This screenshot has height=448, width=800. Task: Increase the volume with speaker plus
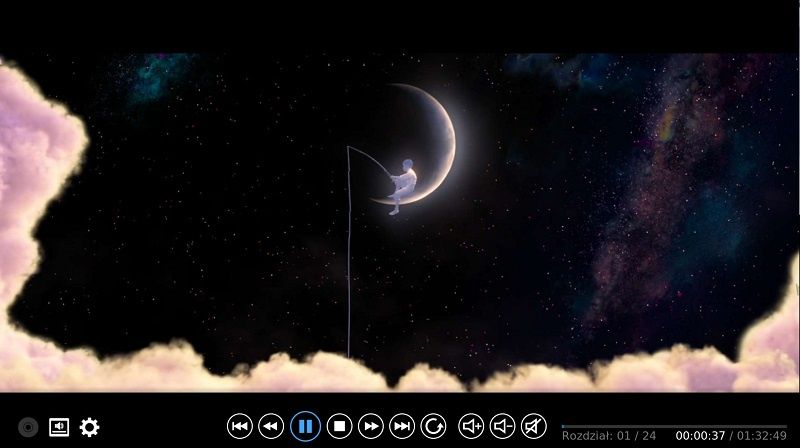point(471,426)
